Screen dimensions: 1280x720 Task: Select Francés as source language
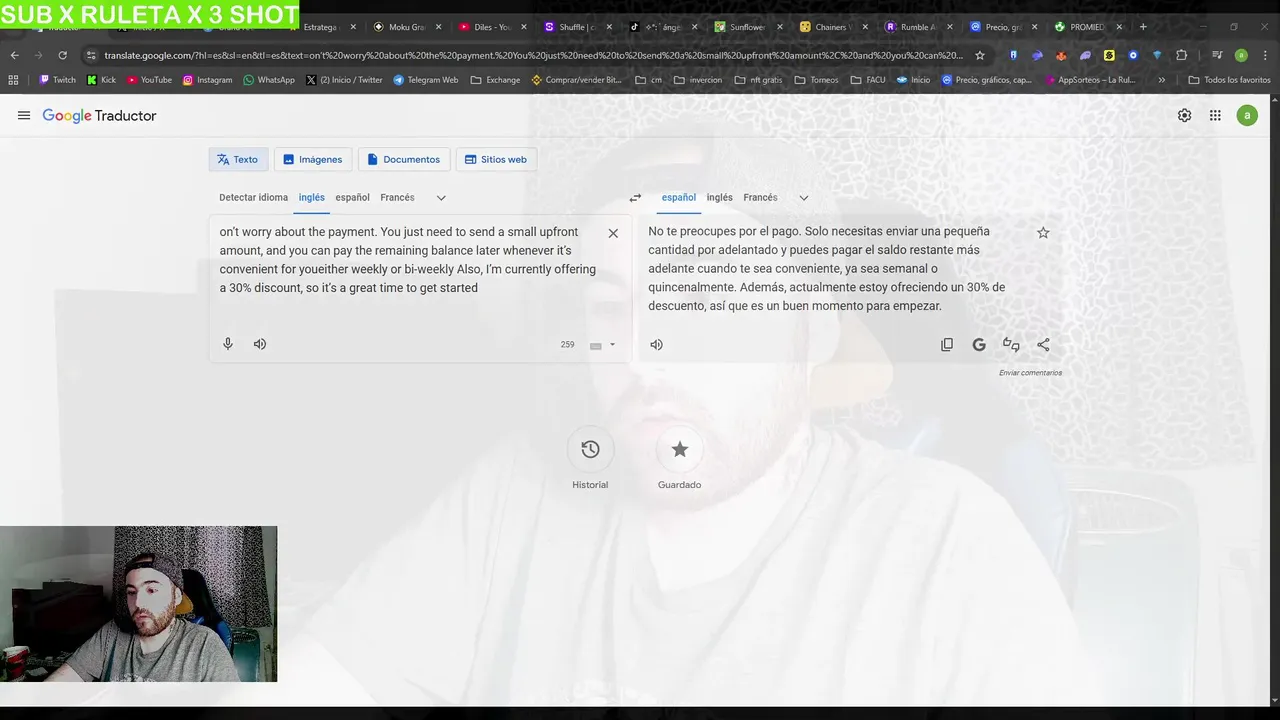tap(397, 198)
